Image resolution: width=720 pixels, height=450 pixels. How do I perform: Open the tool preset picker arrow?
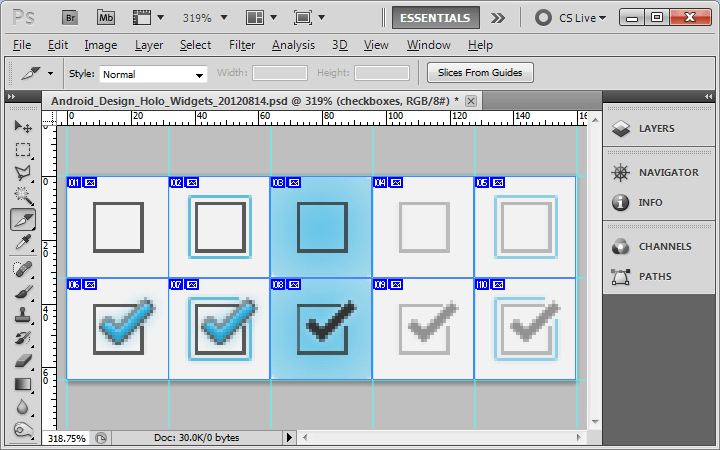pos(51,73)
